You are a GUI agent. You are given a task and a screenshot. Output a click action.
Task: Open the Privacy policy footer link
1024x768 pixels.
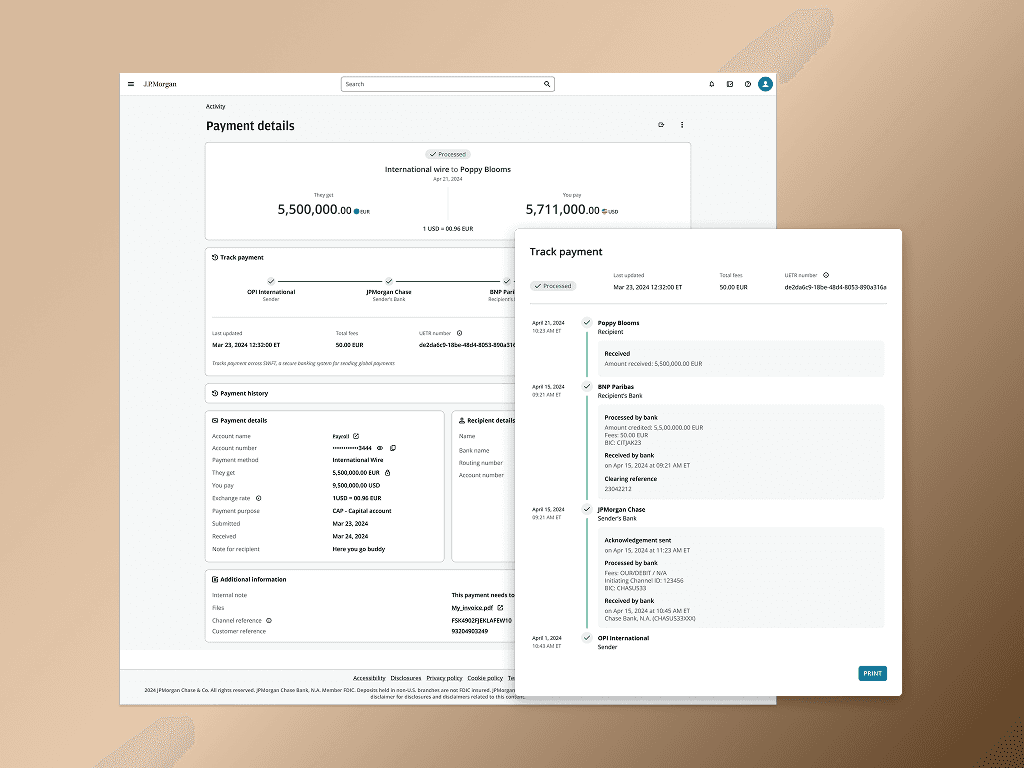click(444, 679)
